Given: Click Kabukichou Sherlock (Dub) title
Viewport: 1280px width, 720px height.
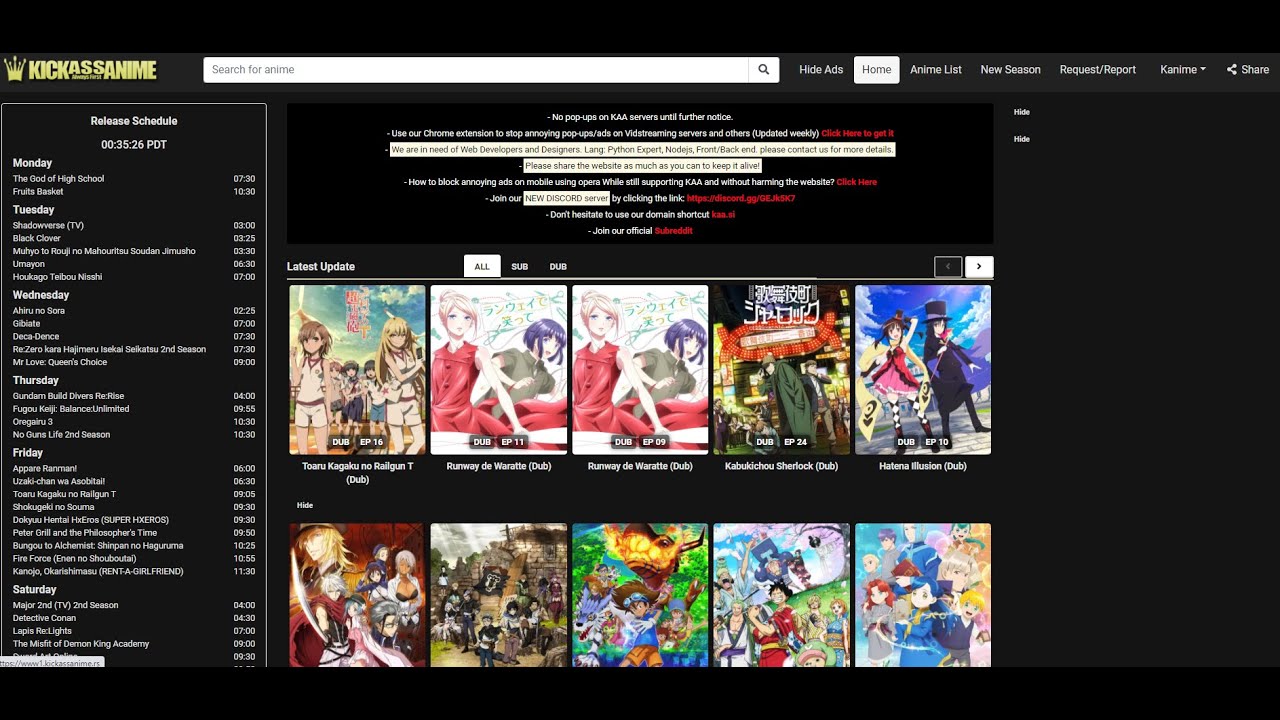Looking at the screenshot, I should coord(781,466).
